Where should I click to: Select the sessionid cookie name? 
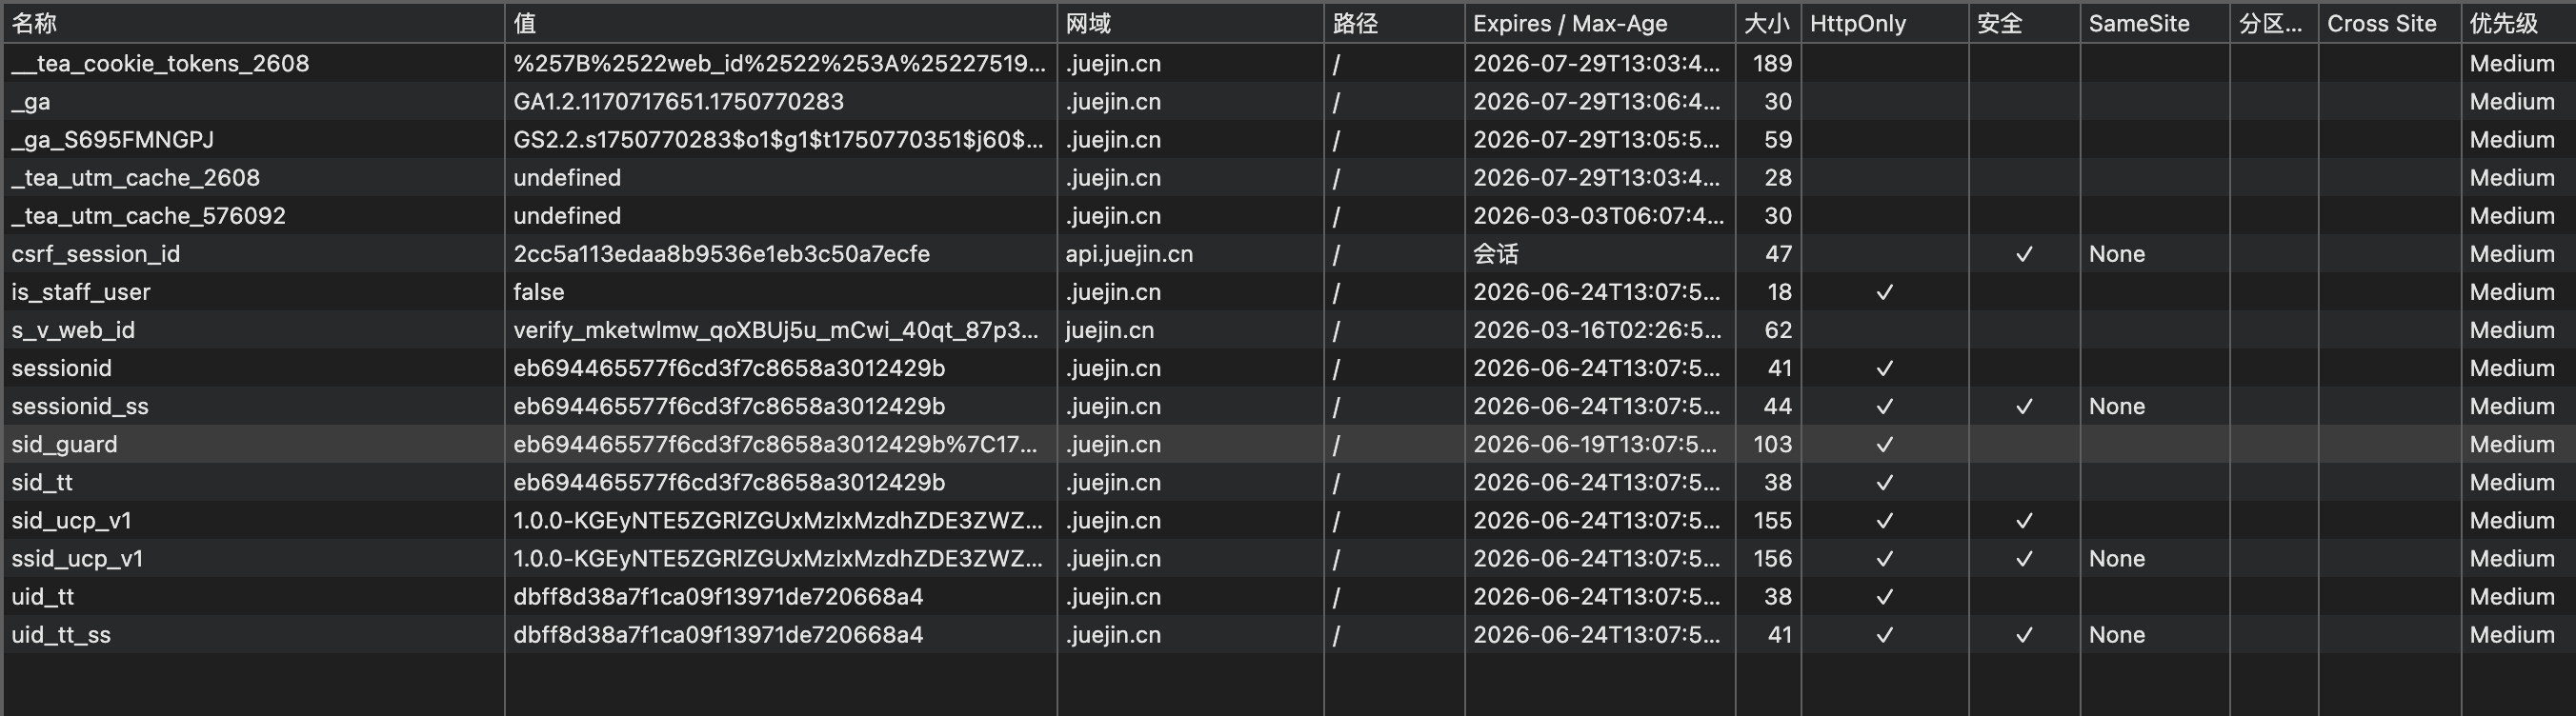pyautogui.click(x=61, y=368)
